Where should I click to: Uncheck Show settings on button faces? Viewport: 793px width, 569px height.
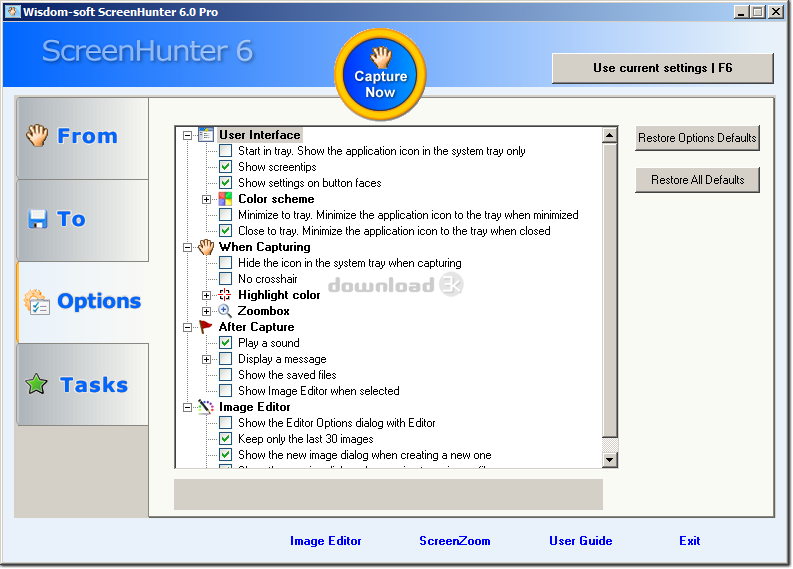click(226, 183)
